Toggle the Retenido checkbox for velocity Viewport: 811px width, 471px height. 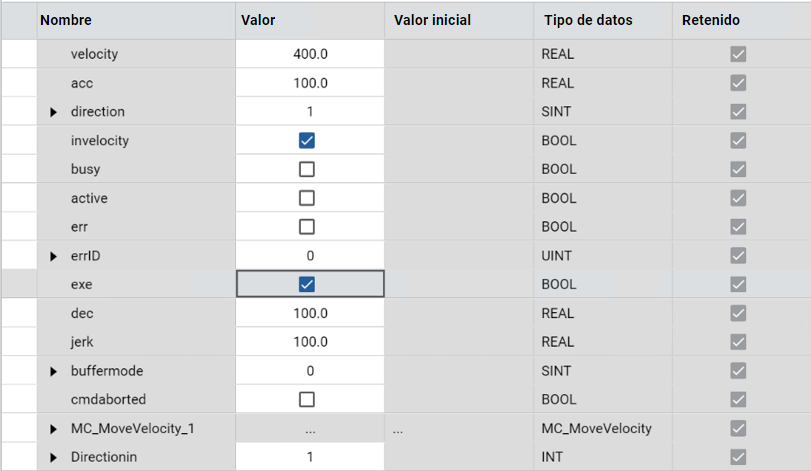738,54
